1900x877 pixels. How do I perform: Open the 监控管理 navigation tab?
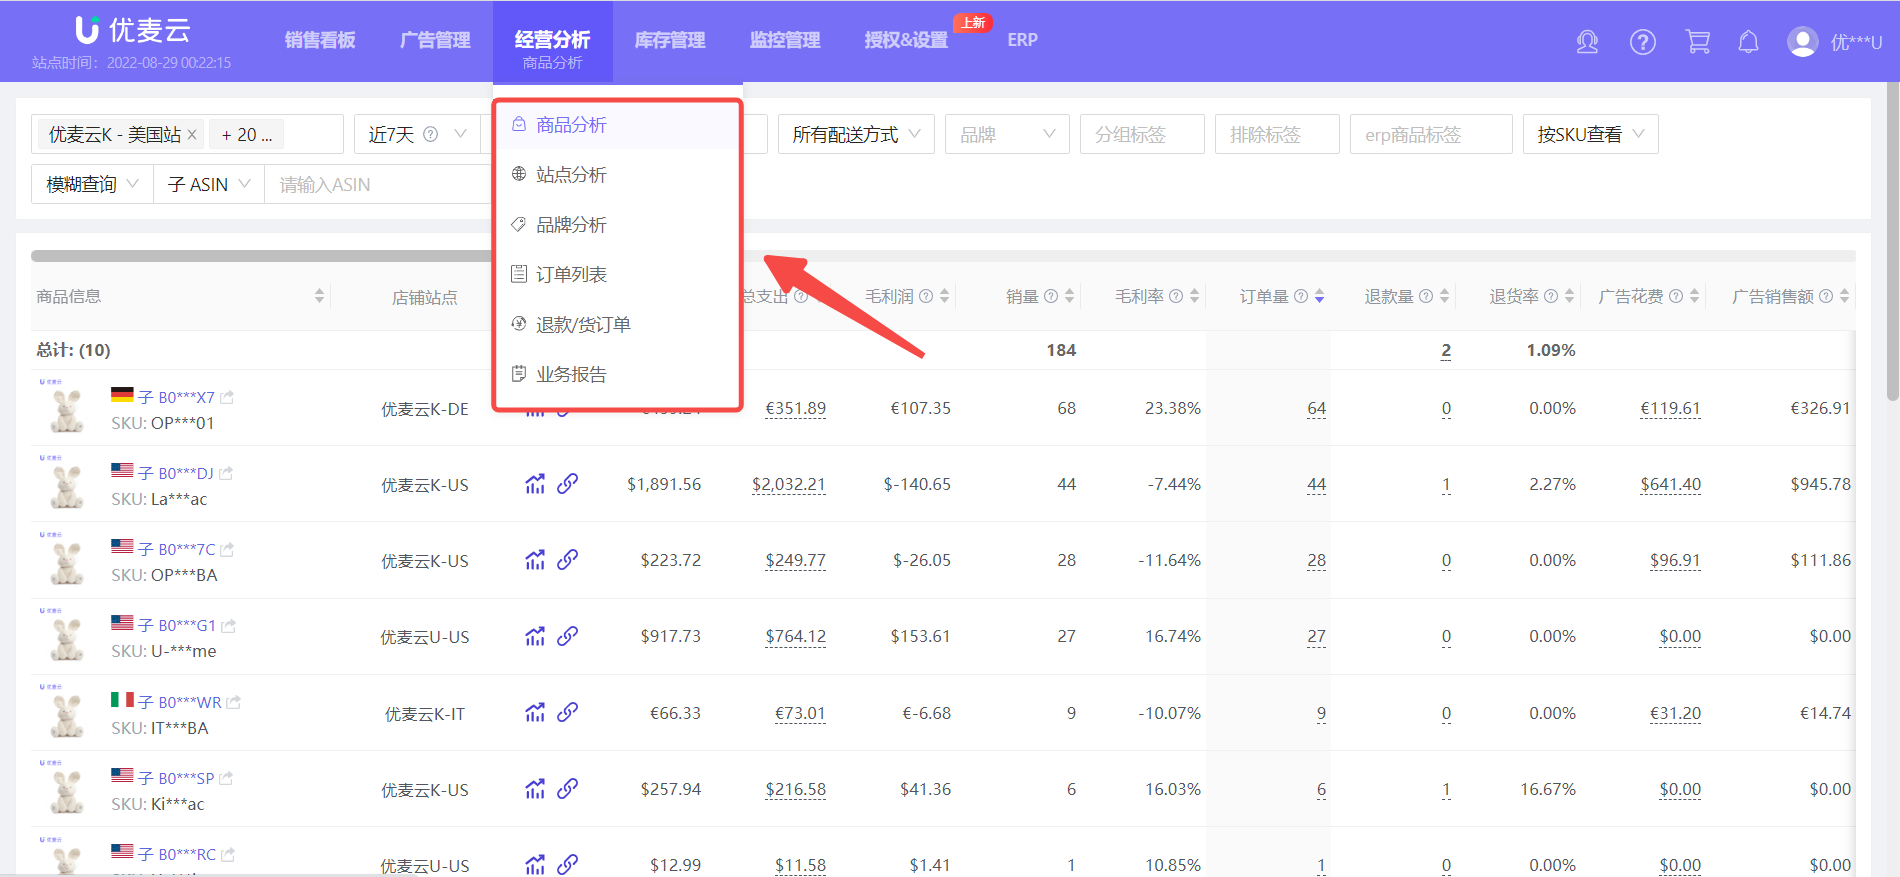pyautogui.click(x=785, y=40)
